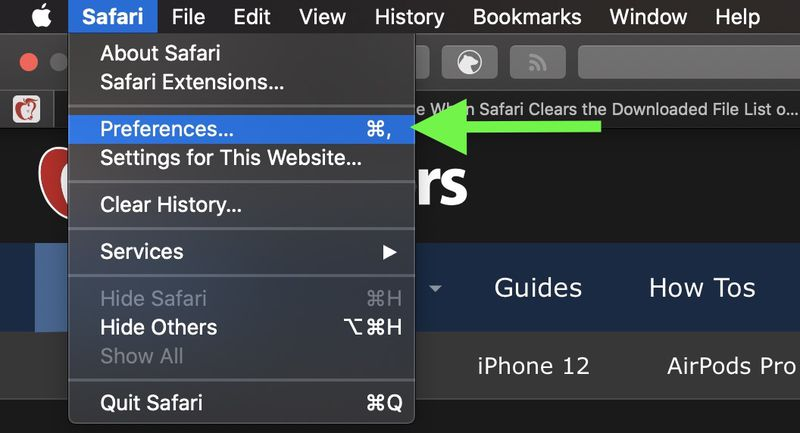The image size is (800, 433).
Task: Open About Safari
Action: coord(160,53)
